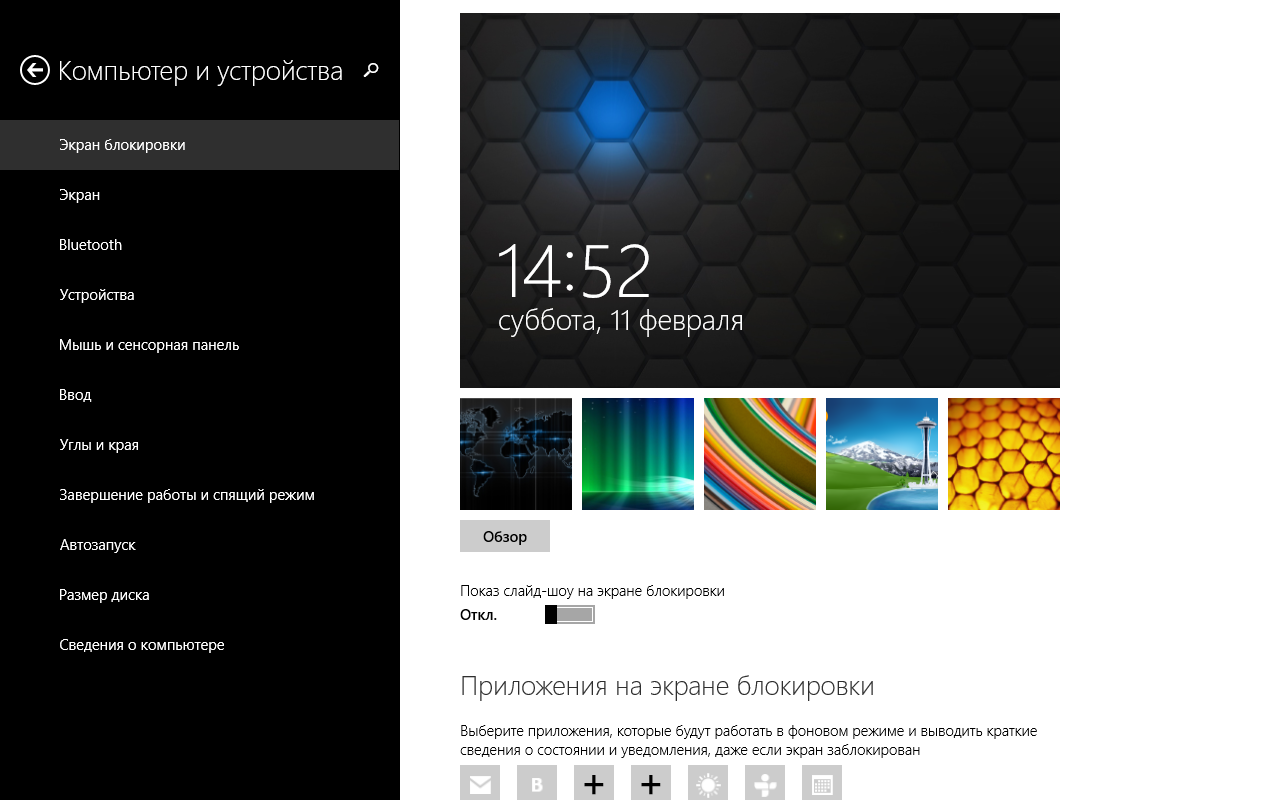The image size is (1280, 800).
Task: Open the 'Устройства' settings section
Action: 200,295
